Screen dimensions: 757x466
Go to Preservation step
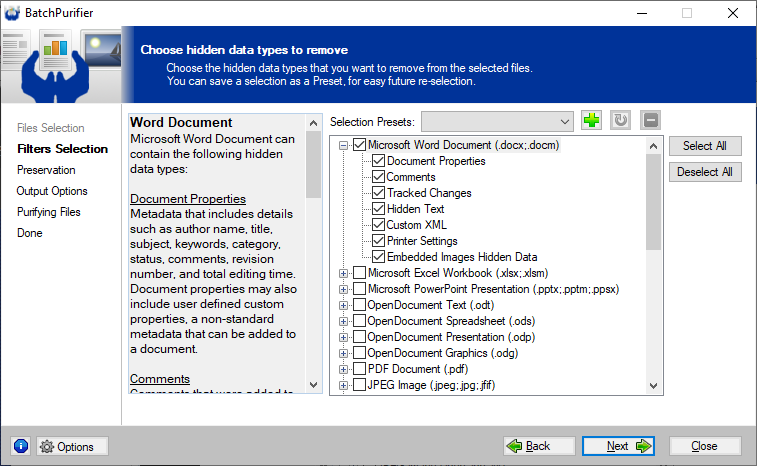point(46,170)
